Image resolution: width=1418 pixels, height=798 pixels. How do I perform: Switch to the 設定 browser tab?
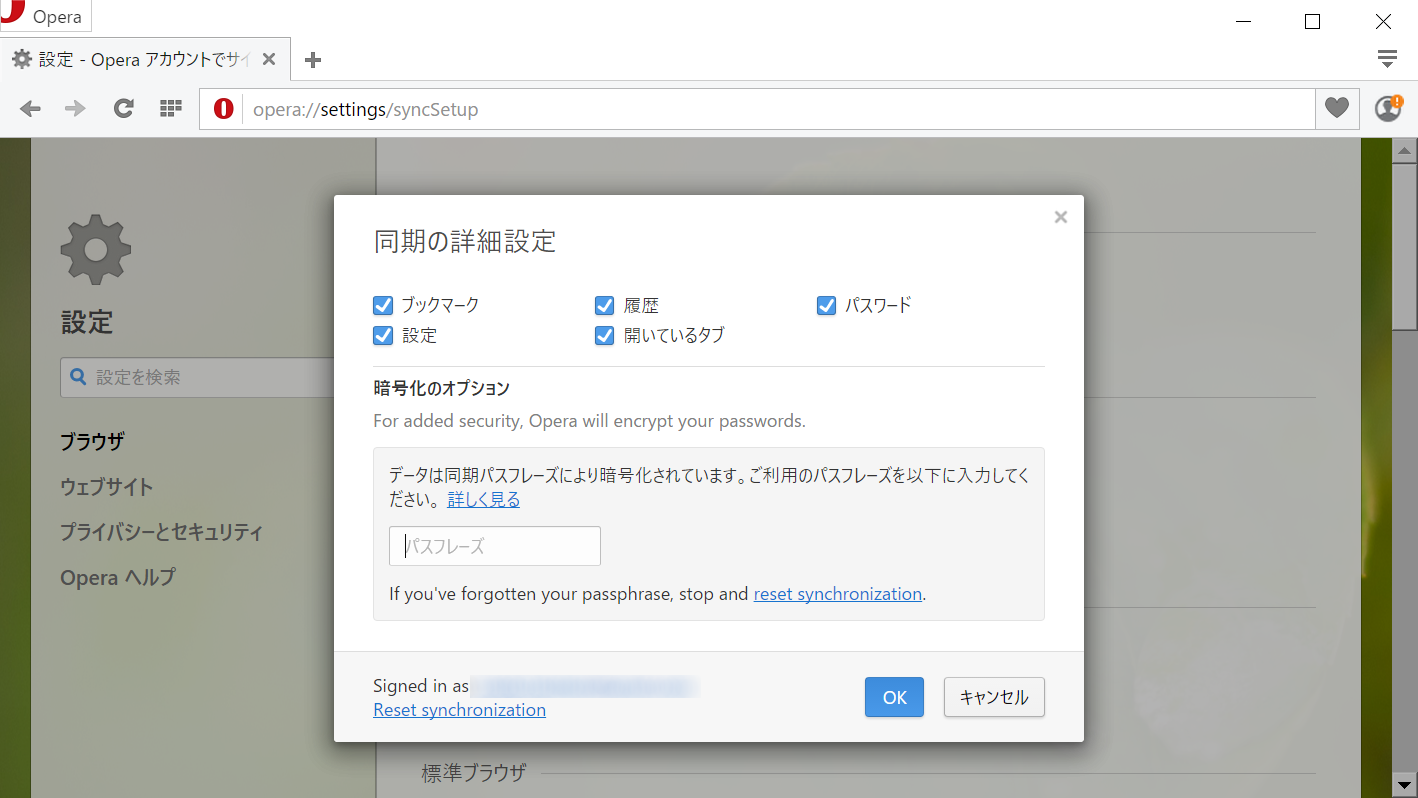[130, 59]
